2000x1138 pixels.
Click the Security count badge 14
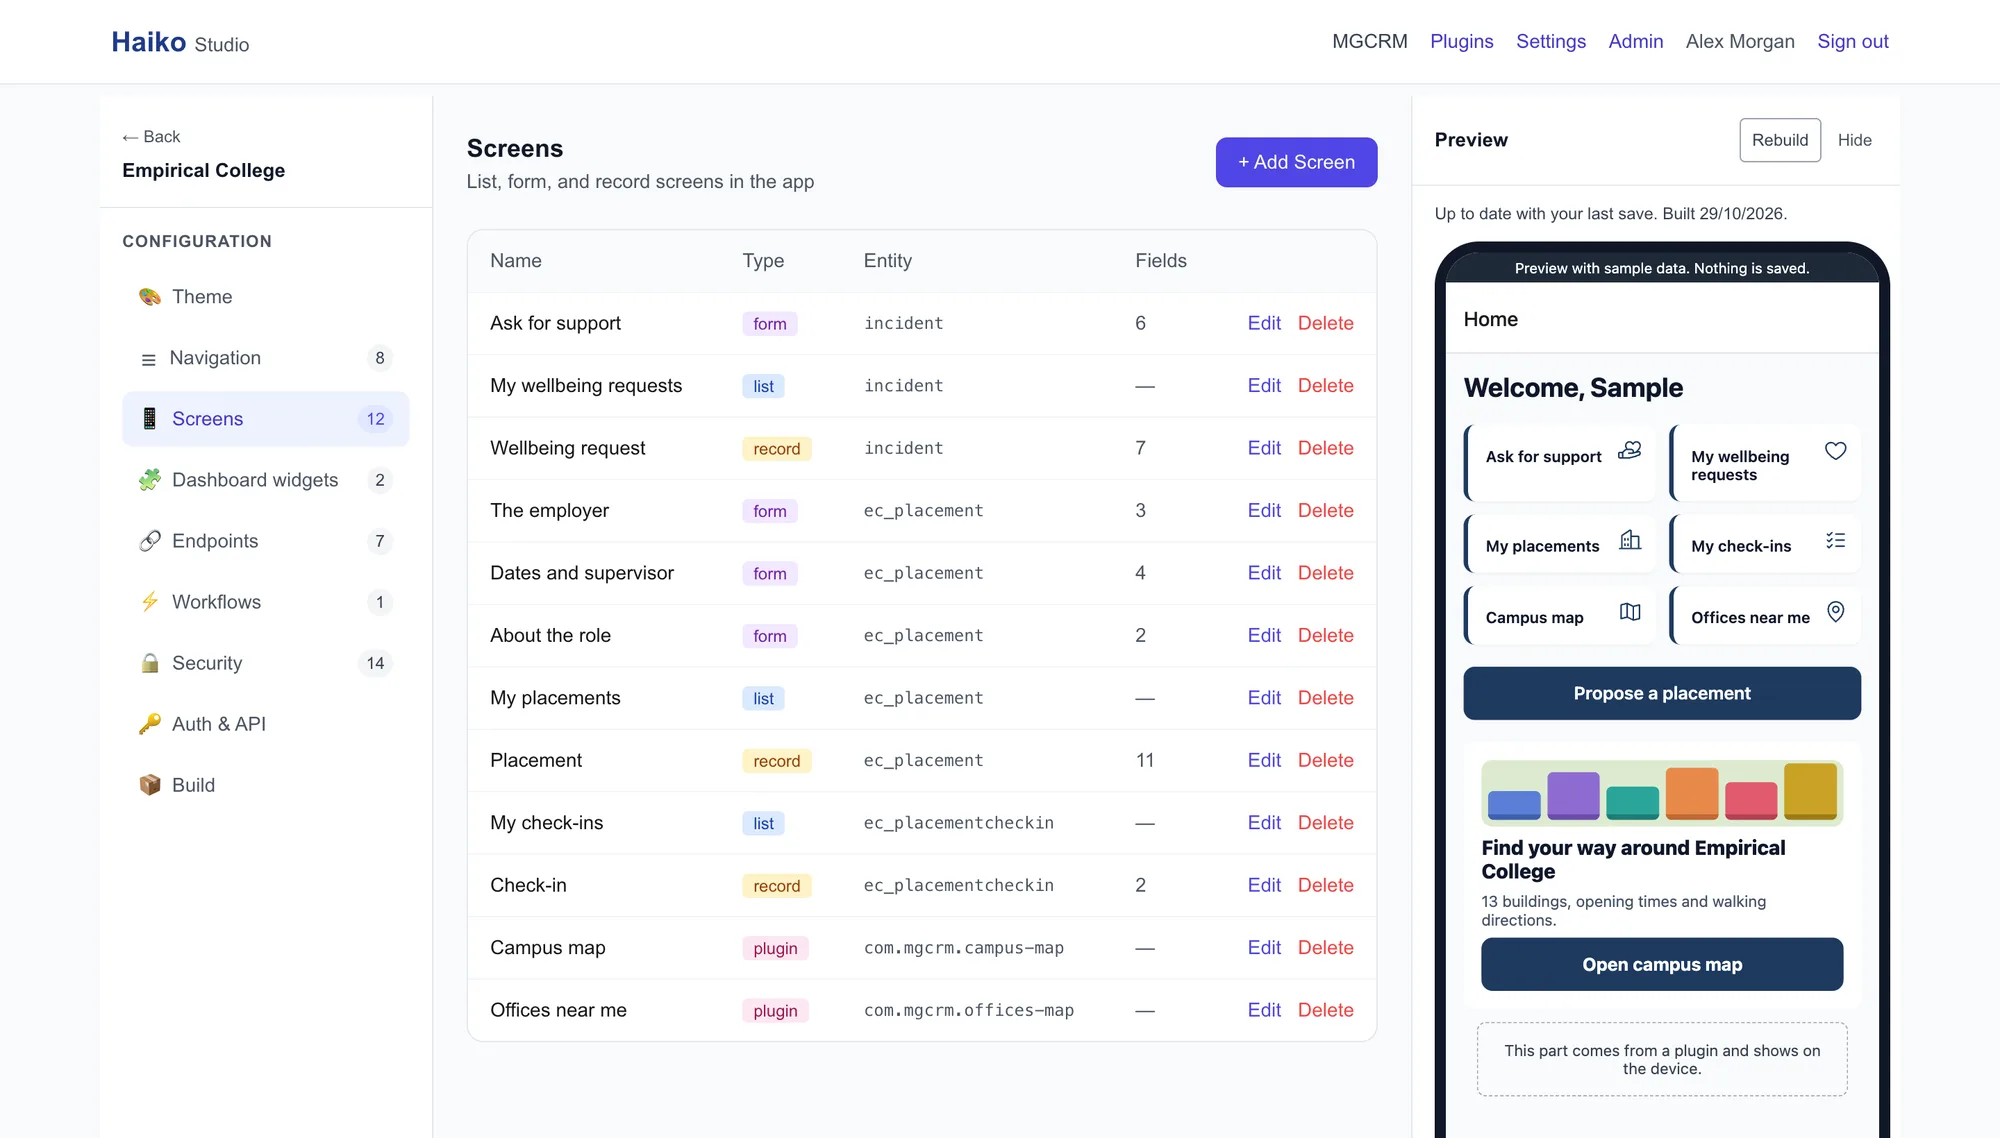click(375, 663)
